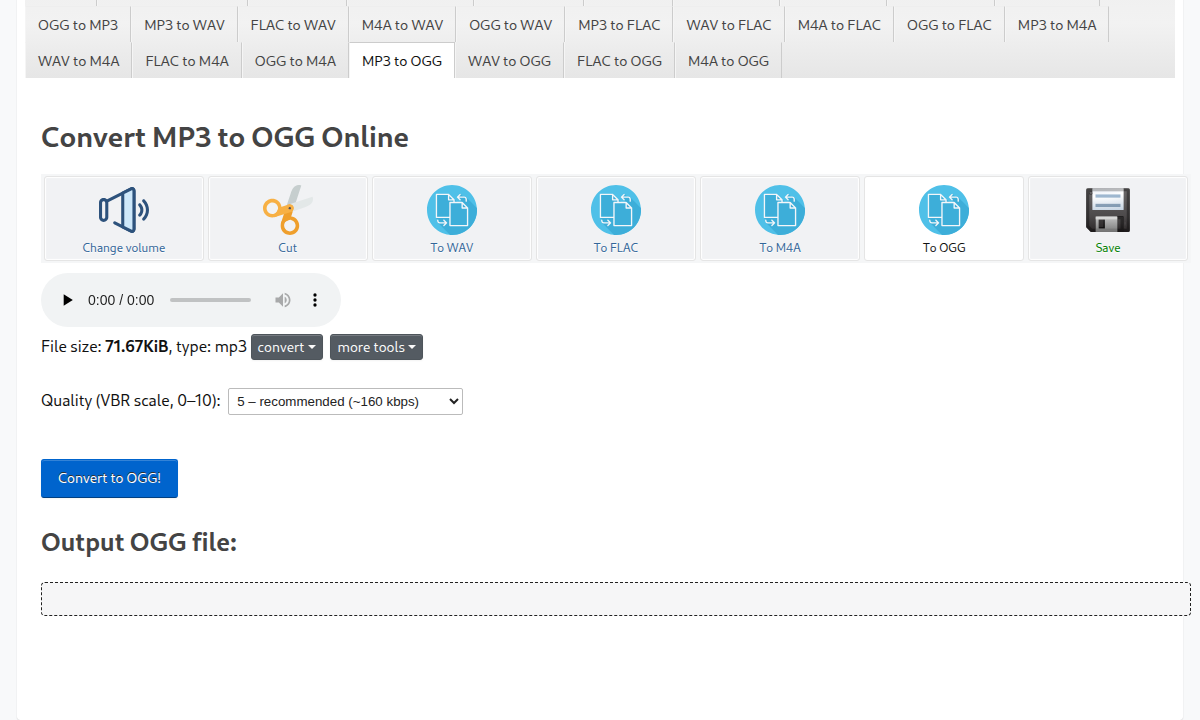Click the Convert MP3 to OGG Online heading

(225, 137)
